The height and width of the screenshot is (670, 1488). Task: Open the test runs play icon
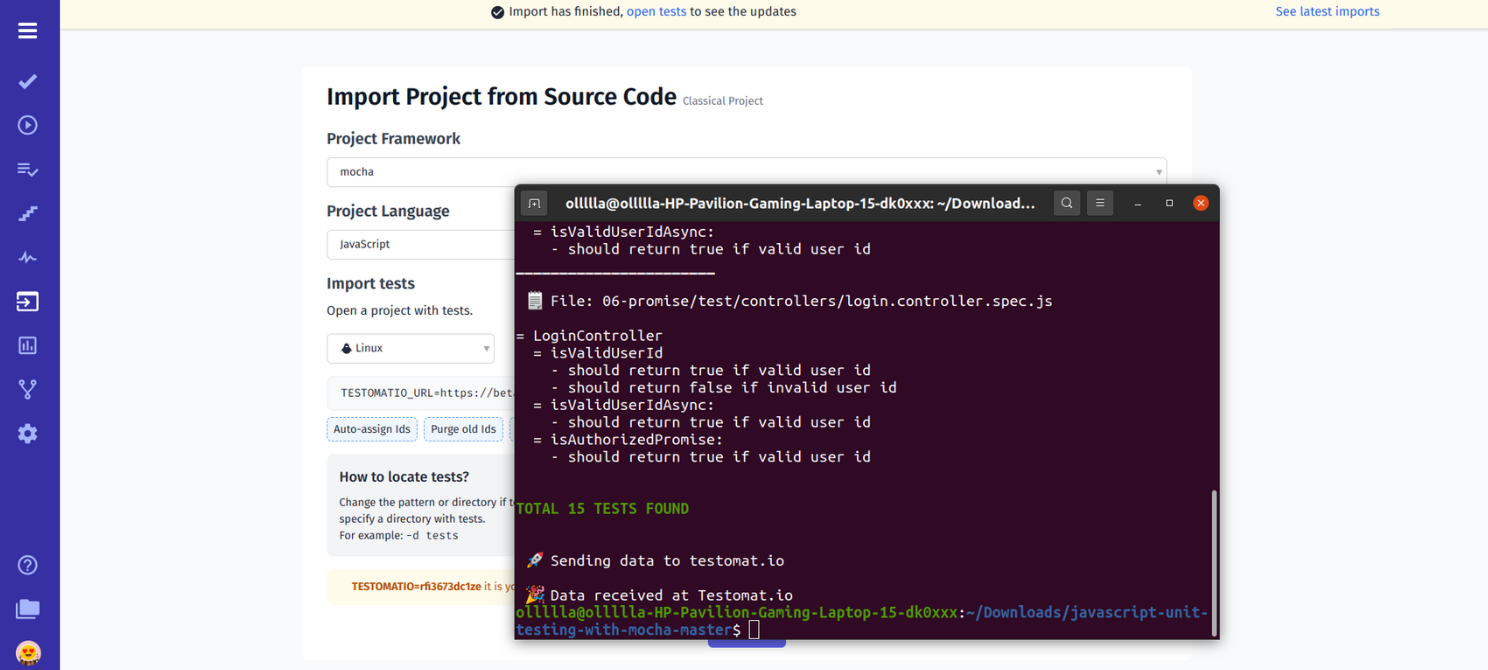[x=27, y=125]
